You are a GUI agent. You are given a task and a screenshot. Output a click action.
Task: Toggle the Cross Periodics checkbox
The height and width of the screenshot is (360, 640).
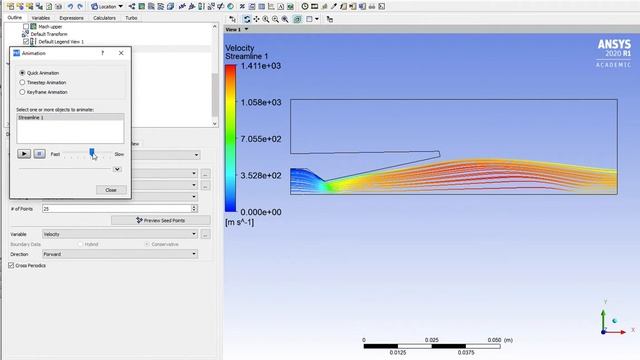tap(11, 265)
